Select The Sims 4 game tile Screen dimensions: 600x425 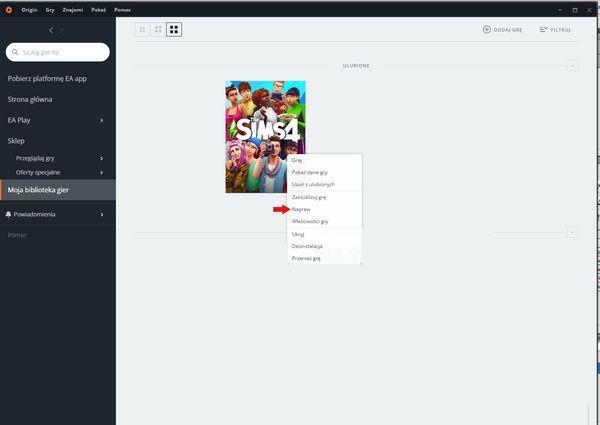265,137
